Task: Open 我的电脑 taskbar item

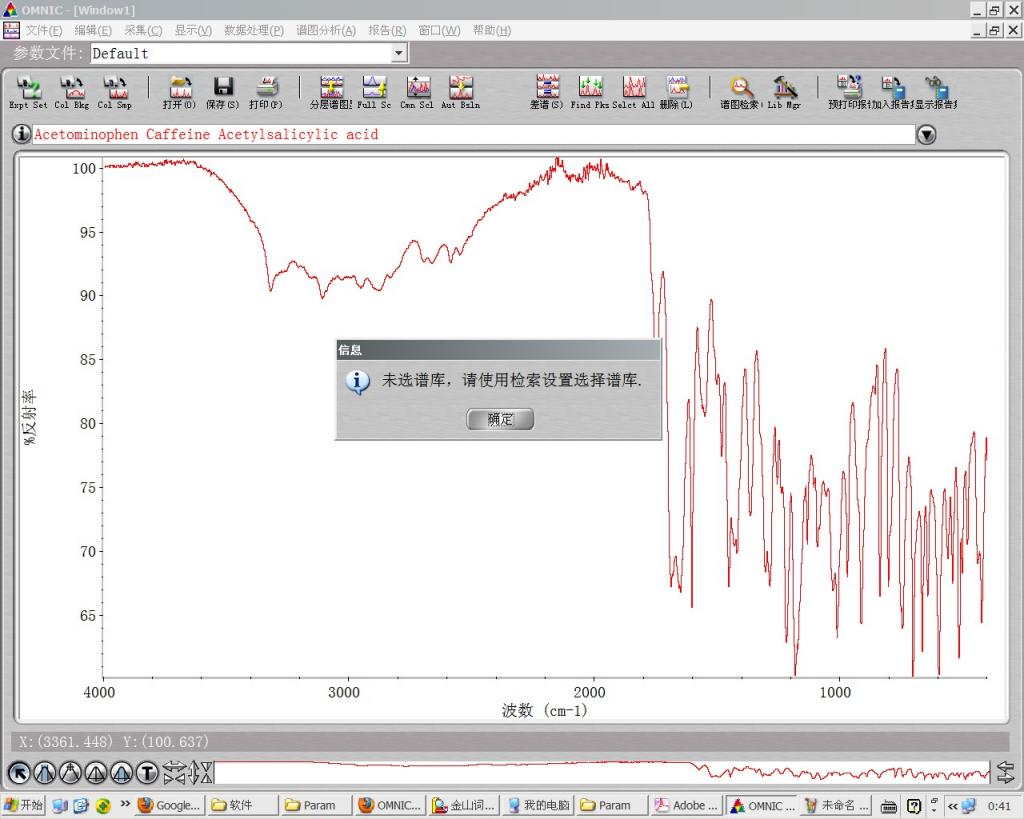Action: pyautogui.click(x=538, y=805)
